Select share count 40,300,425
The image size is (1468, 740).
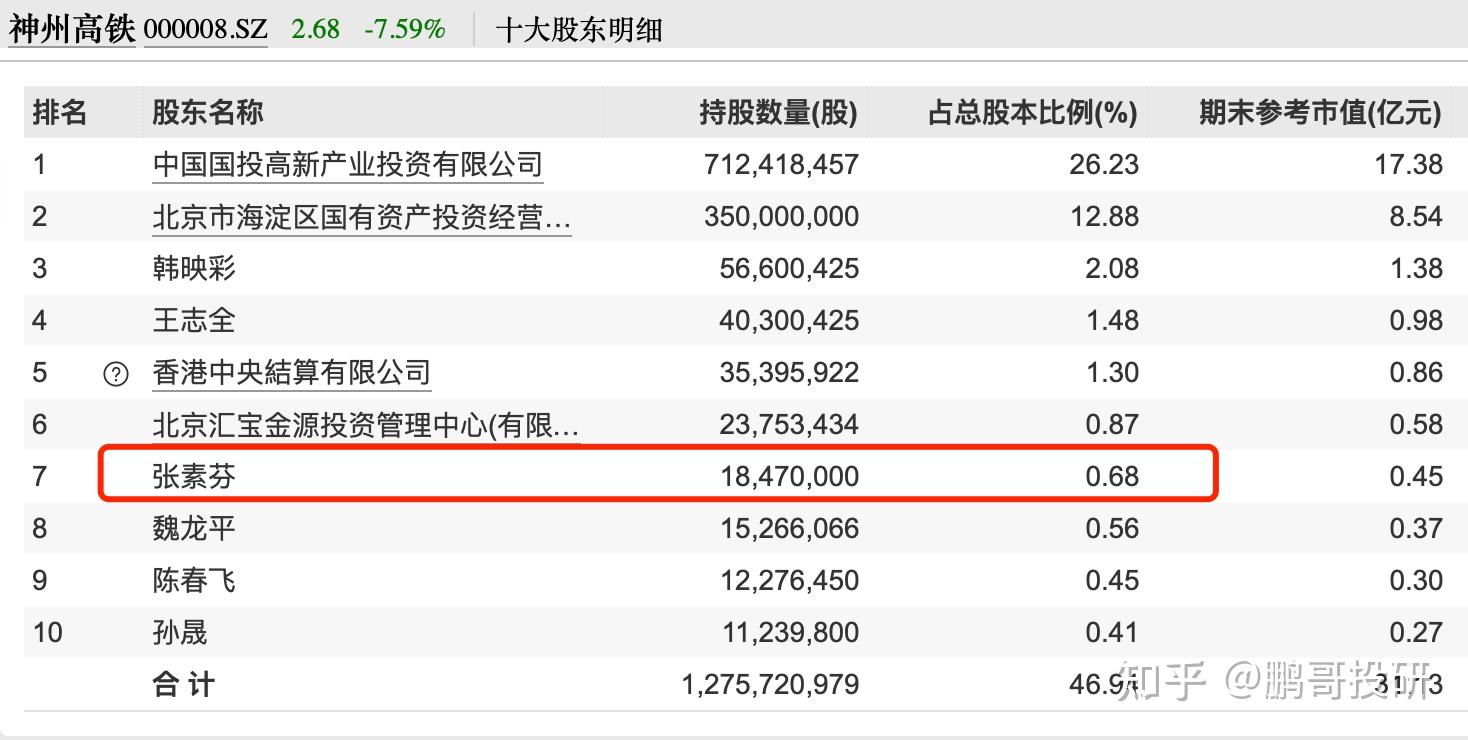click(x=789, y=320)
